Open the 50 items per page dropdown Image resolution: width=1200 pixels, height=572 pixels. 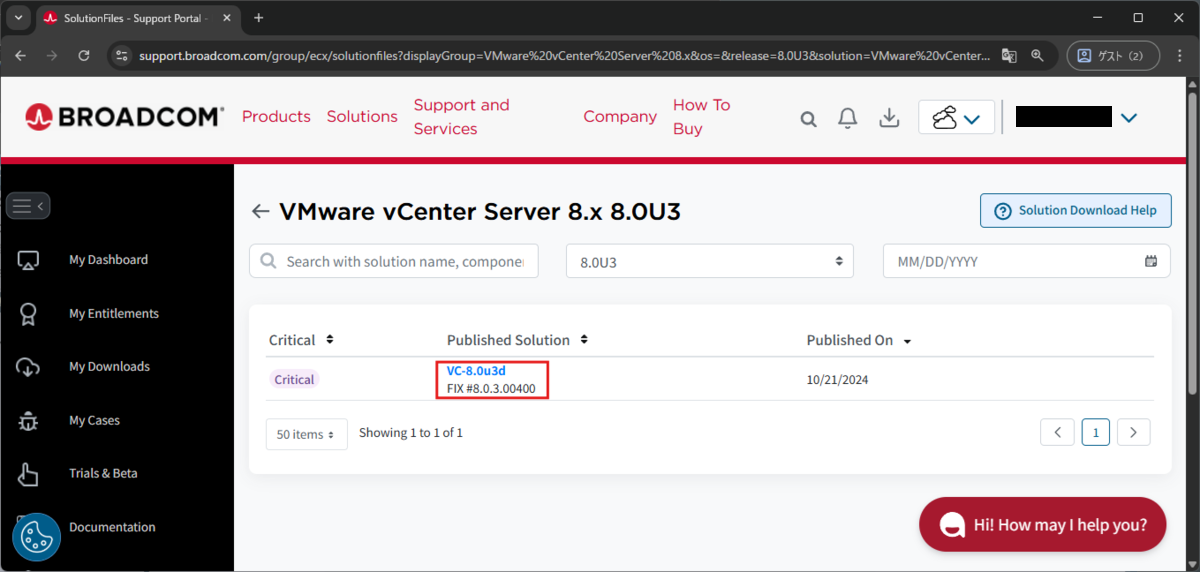click(x=307, y=434)
